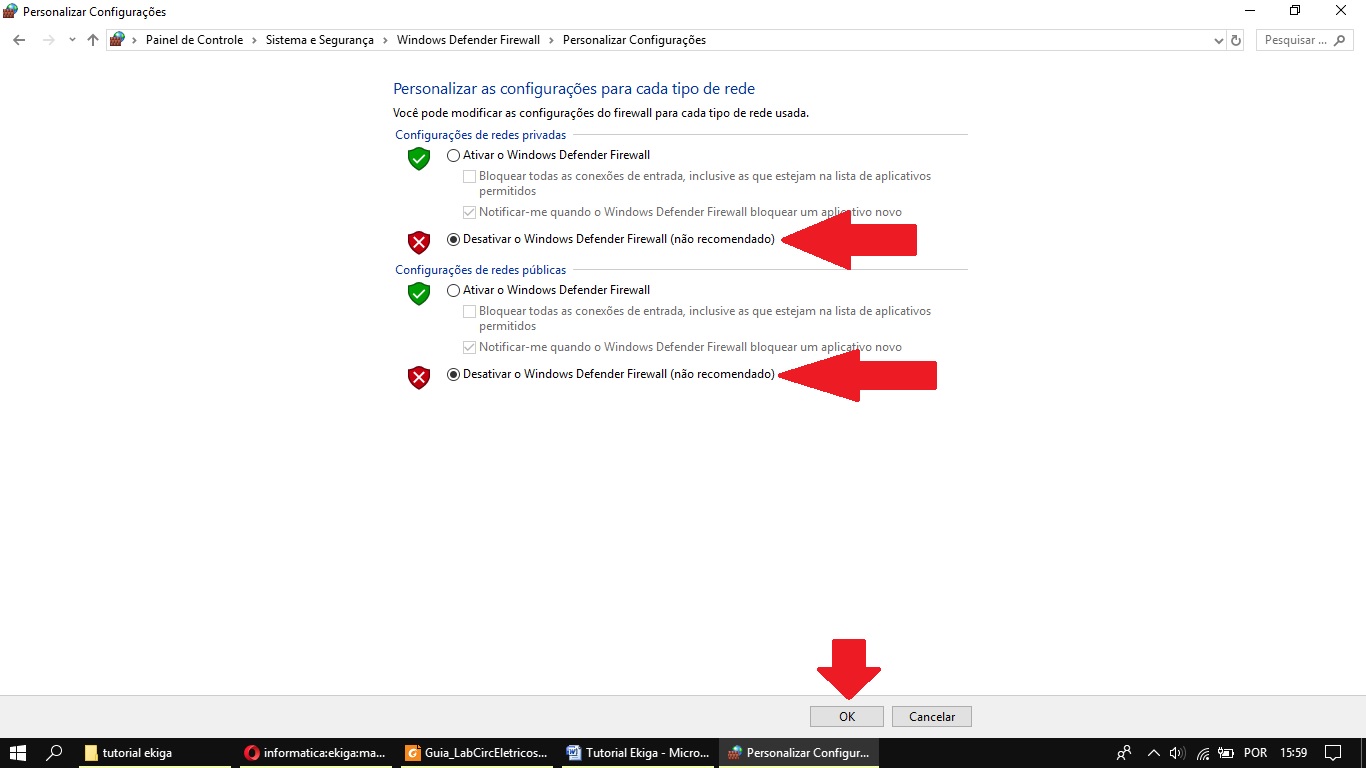This screenshot has width=1366, height=768.
Task: Select Ativar Firewall for private networks
Action: tap(454, 156)
